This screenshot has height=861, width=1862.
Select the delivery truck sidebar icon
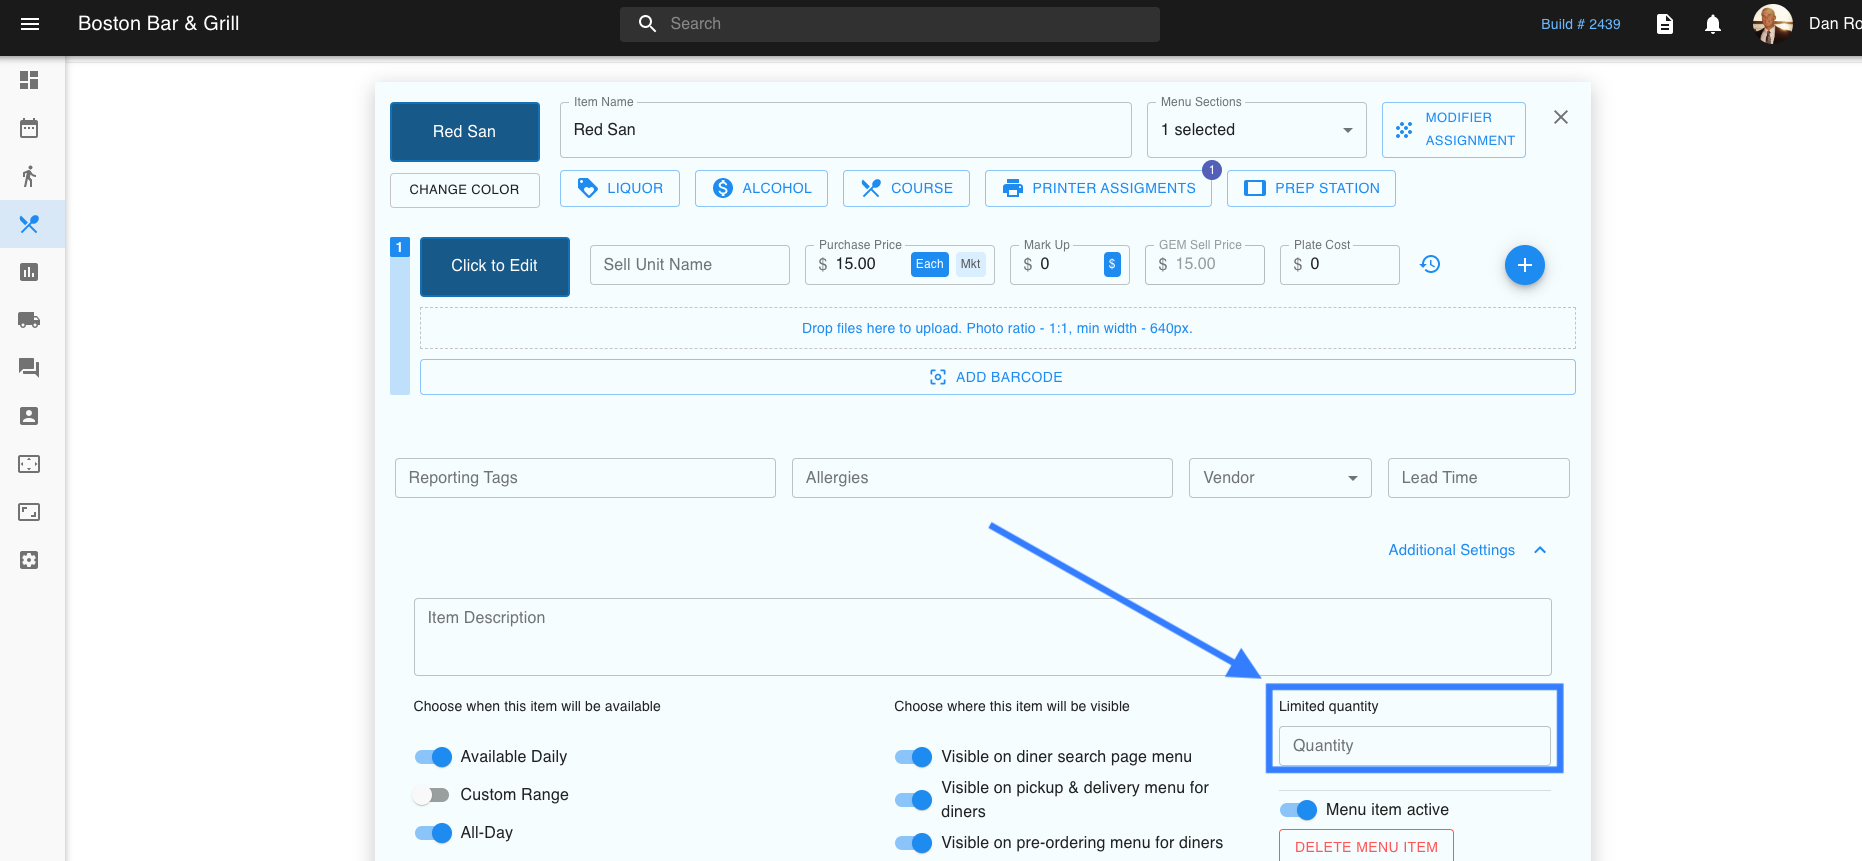coord(29,320)
